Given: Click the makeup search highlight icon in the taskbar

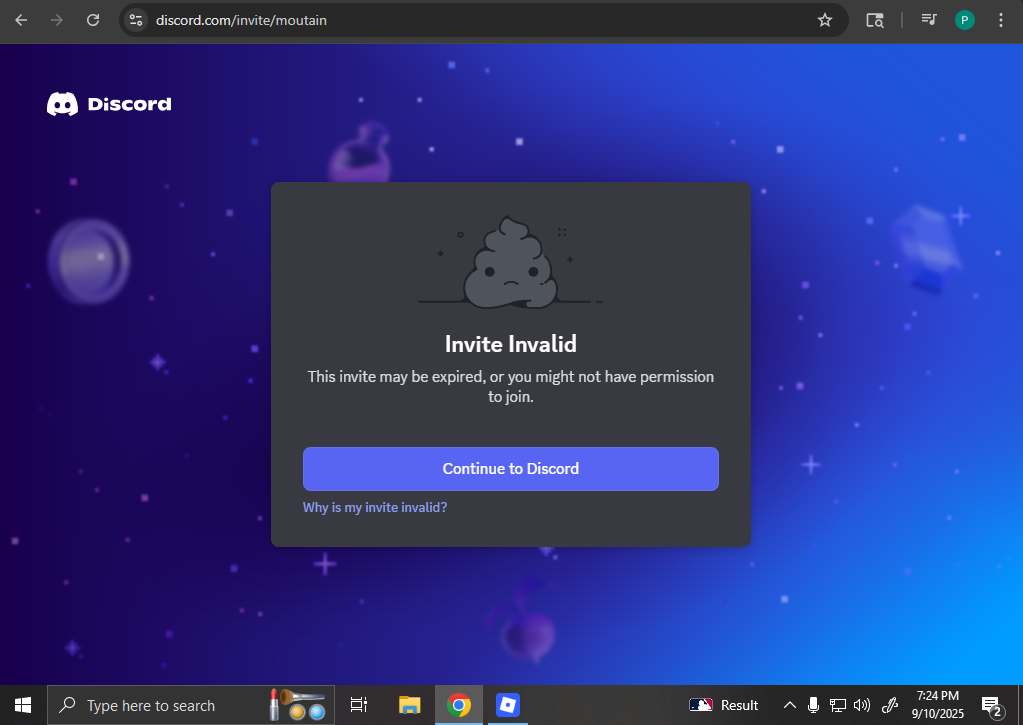Looking at the screenshot, I should pos(298,705).
